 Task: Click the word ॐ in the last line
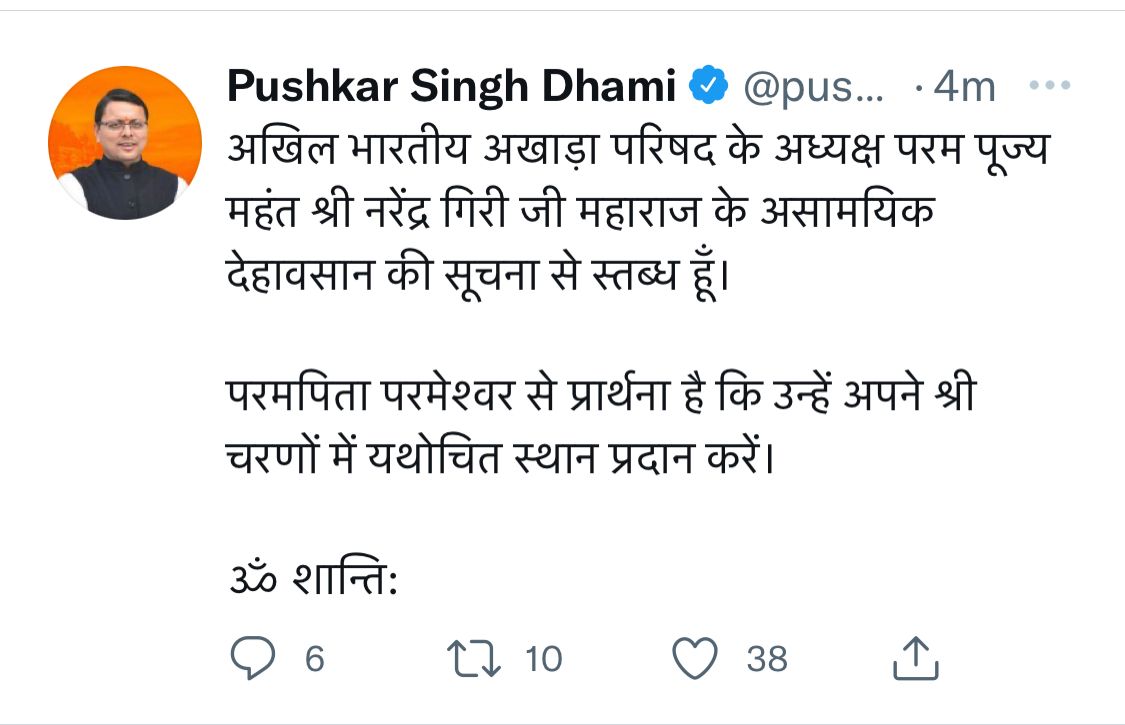click(253, 578)
